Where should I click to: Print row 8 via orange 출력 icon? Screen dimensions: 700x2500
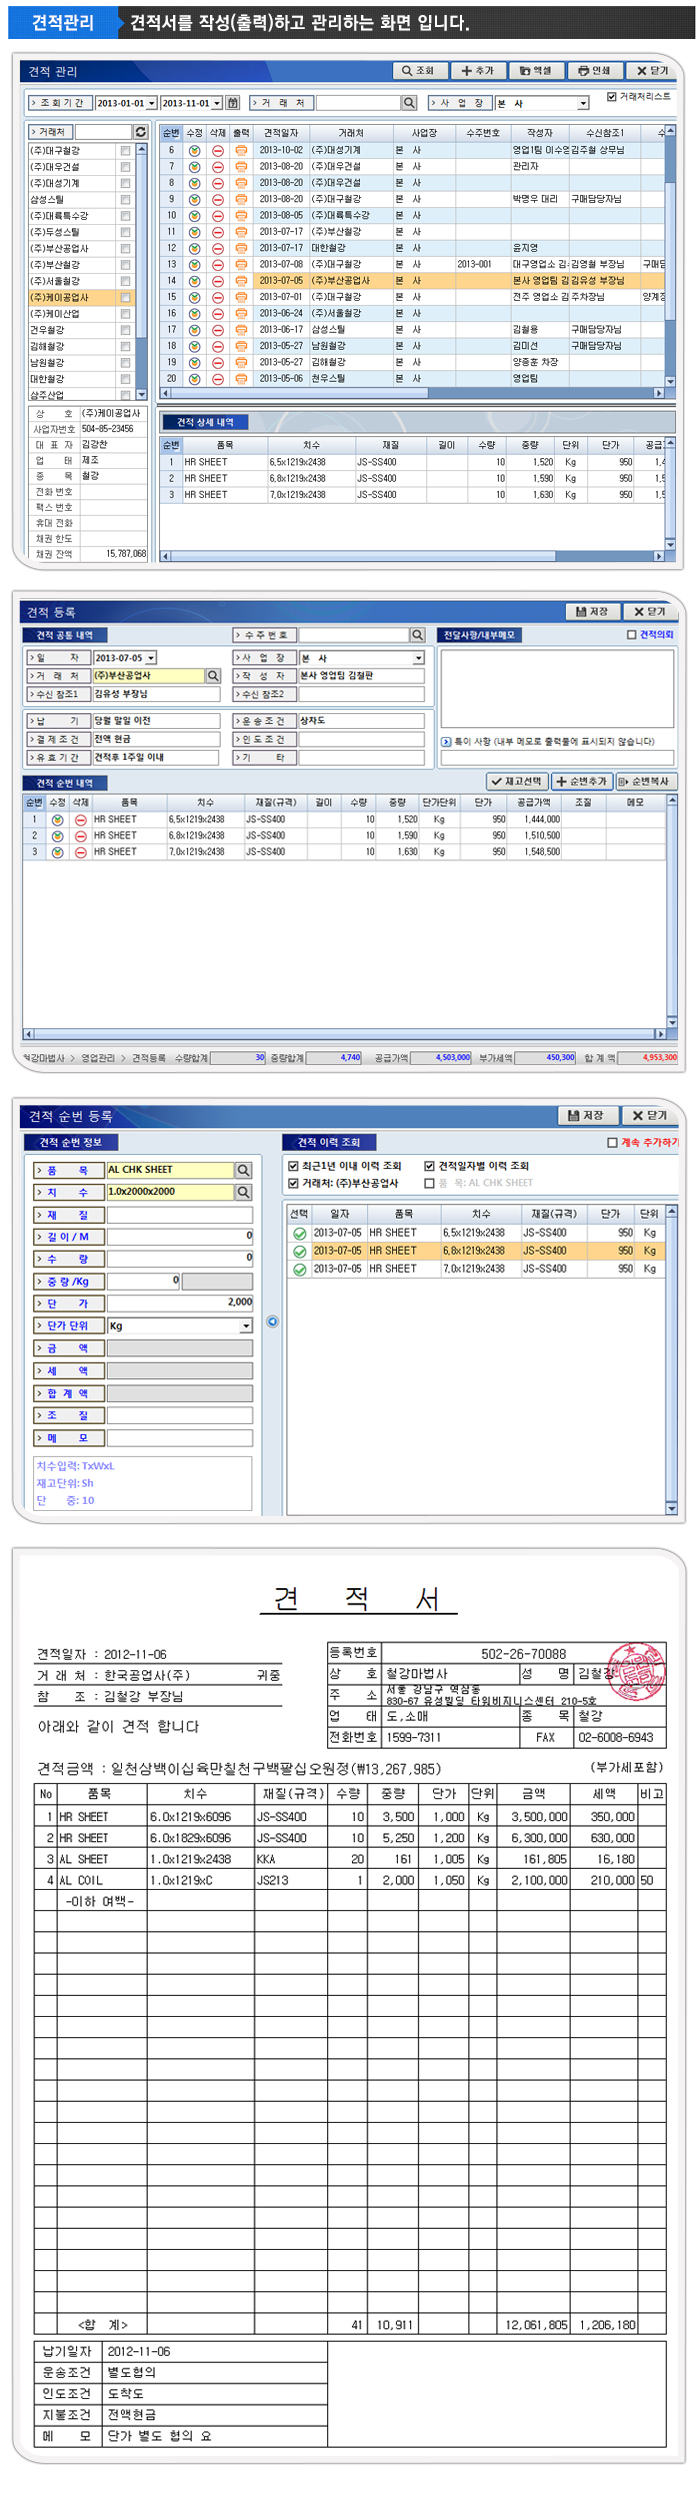pos(241,183)
